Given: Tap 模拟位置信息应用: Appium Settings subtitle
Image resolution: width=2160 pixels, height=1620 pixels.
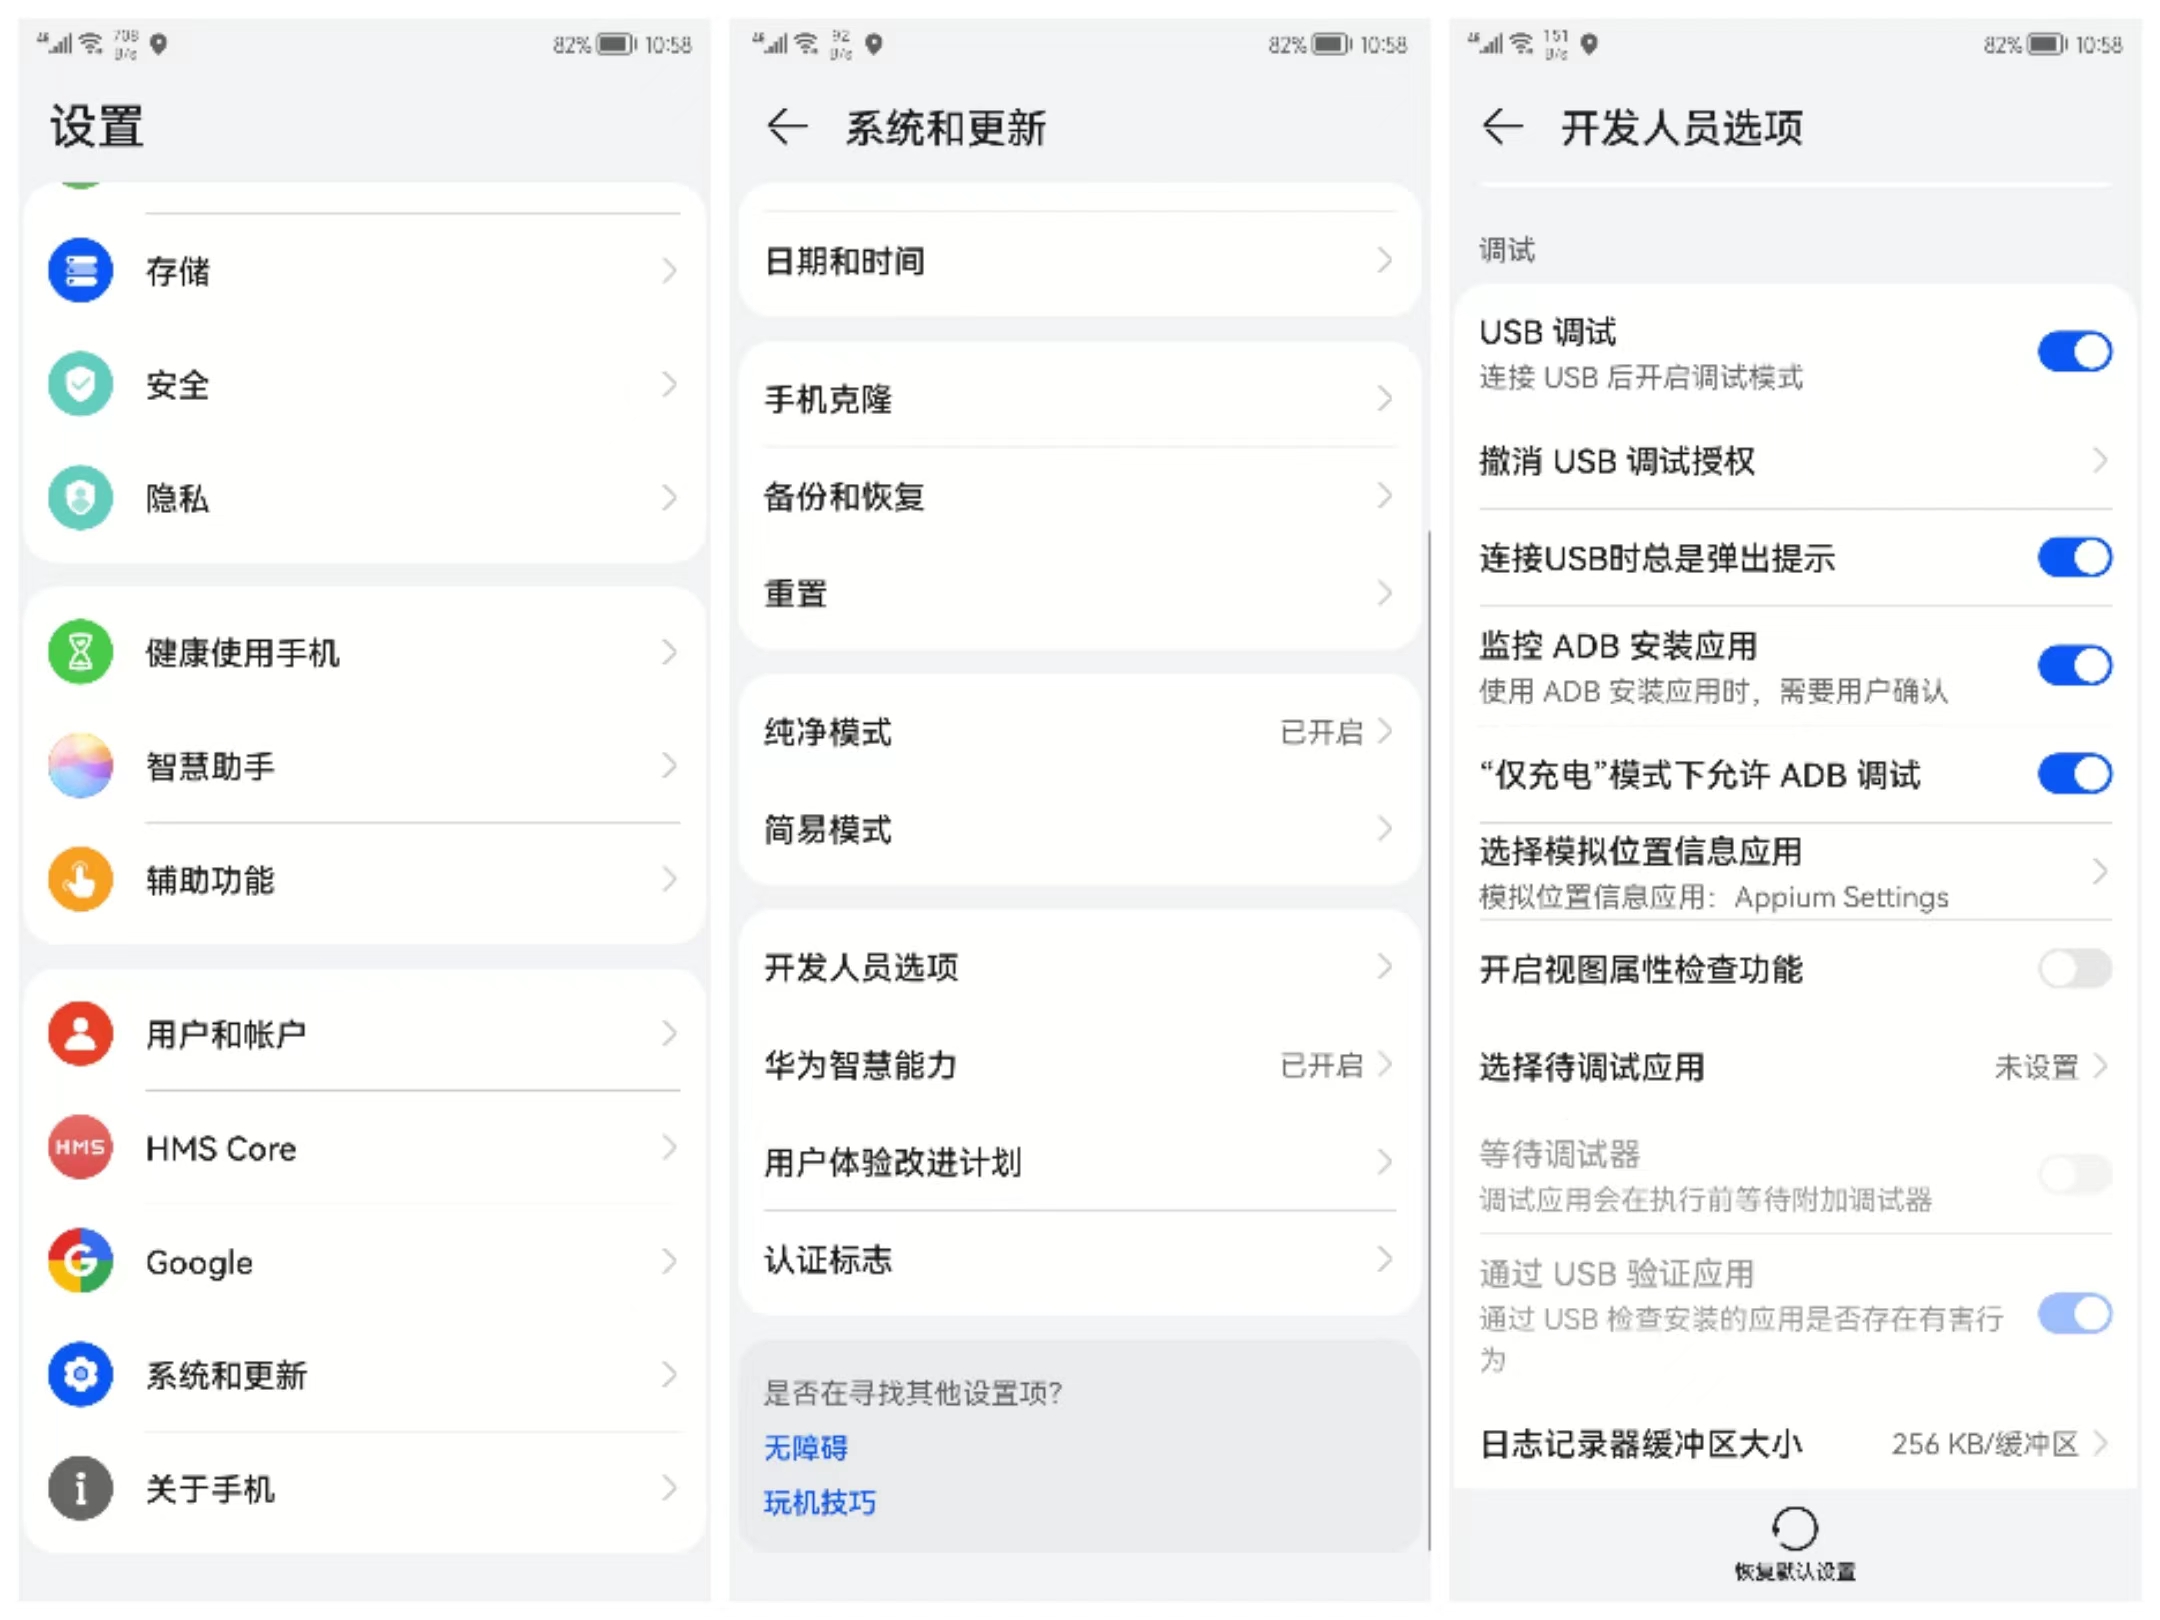Looking at the screenshot, I should tap(1714, 897).
